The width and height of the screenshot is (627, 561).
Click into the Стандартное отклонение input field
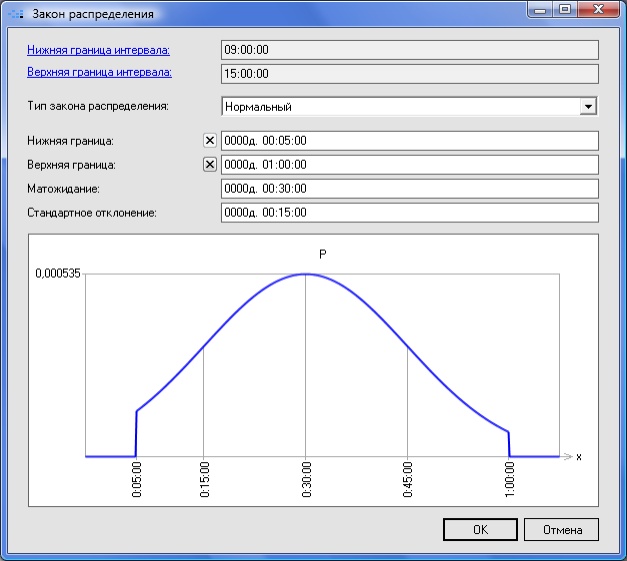pyautogui.click(x=408, y=213)
